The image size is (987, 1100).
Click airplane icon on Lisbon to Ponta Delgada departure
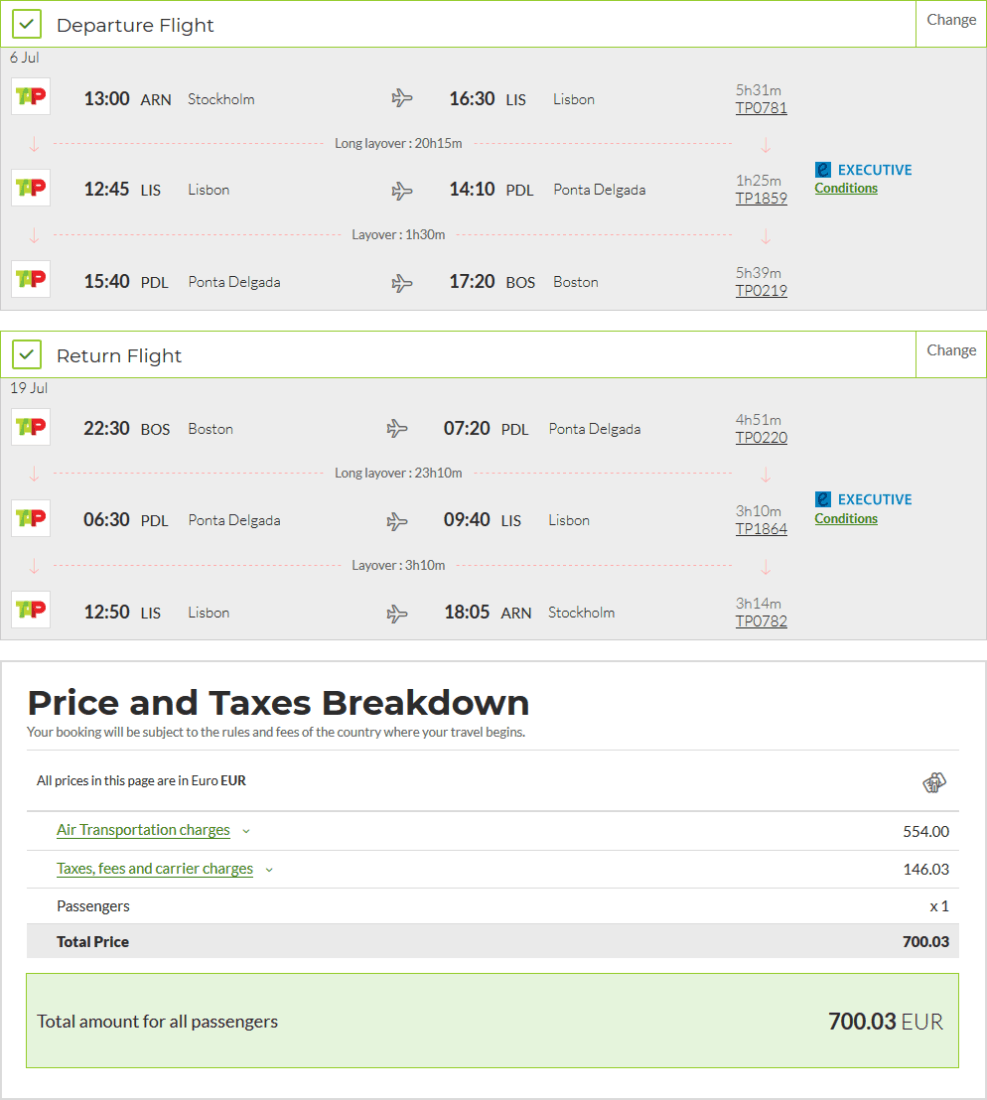click(402, 190)
